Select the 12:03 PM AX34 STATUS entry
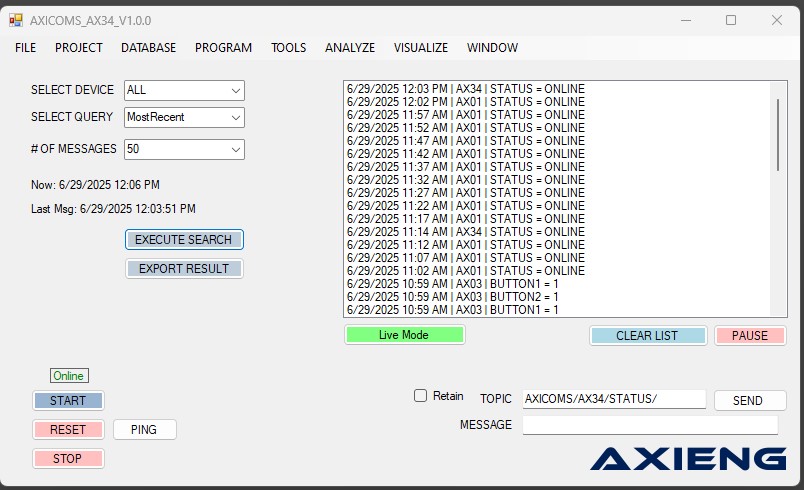Viewport: 804px width, 490px height. click(x=558, y=89)
